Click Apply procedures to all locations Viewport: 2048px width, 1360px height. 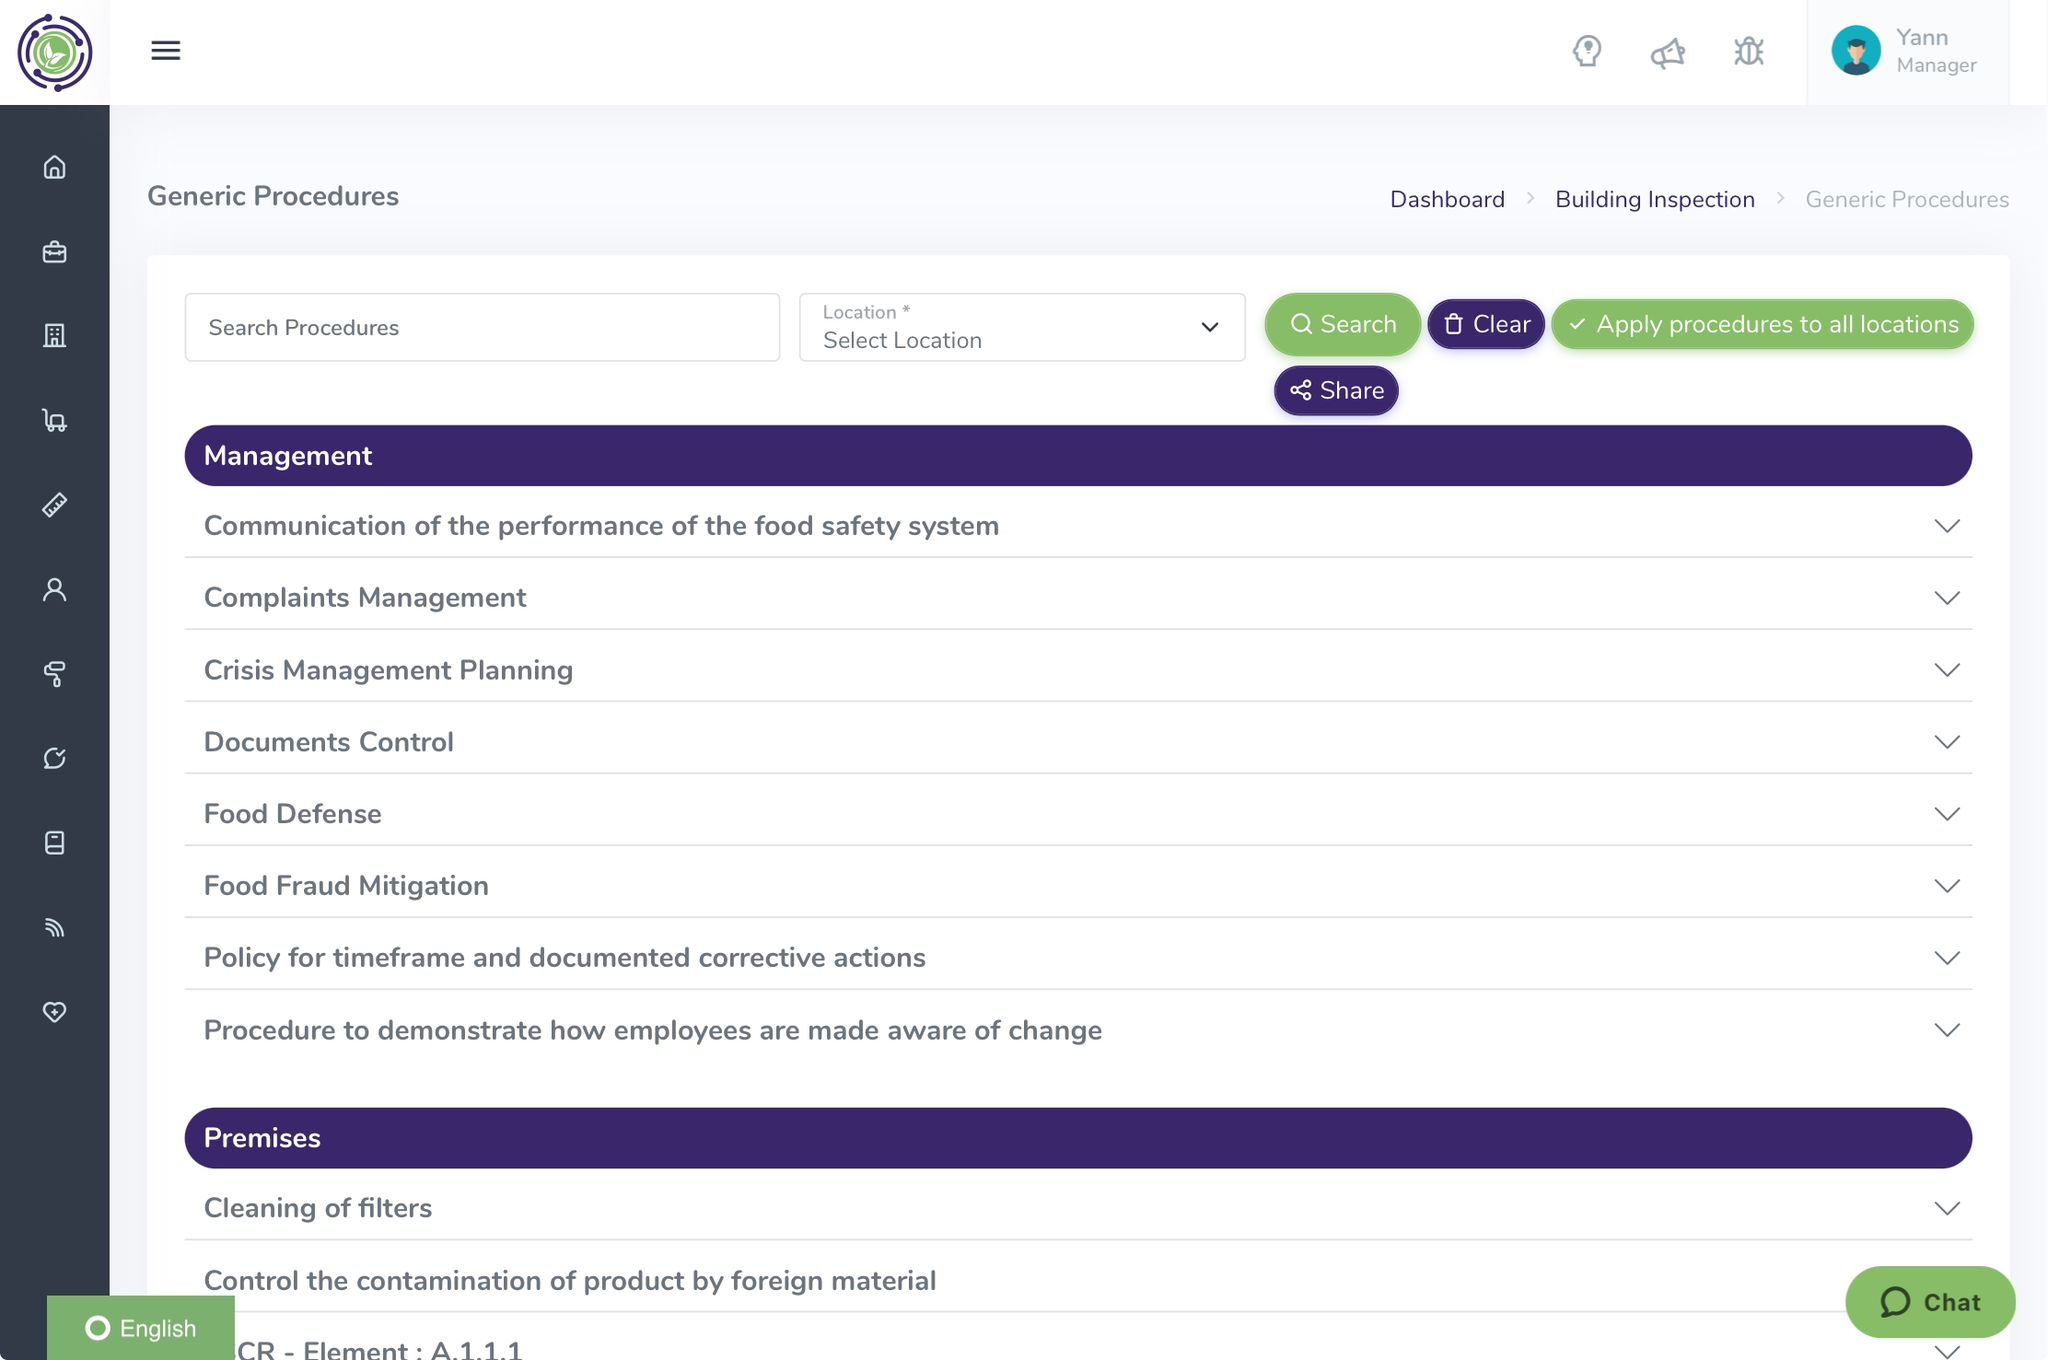(x=1762, y=324)
